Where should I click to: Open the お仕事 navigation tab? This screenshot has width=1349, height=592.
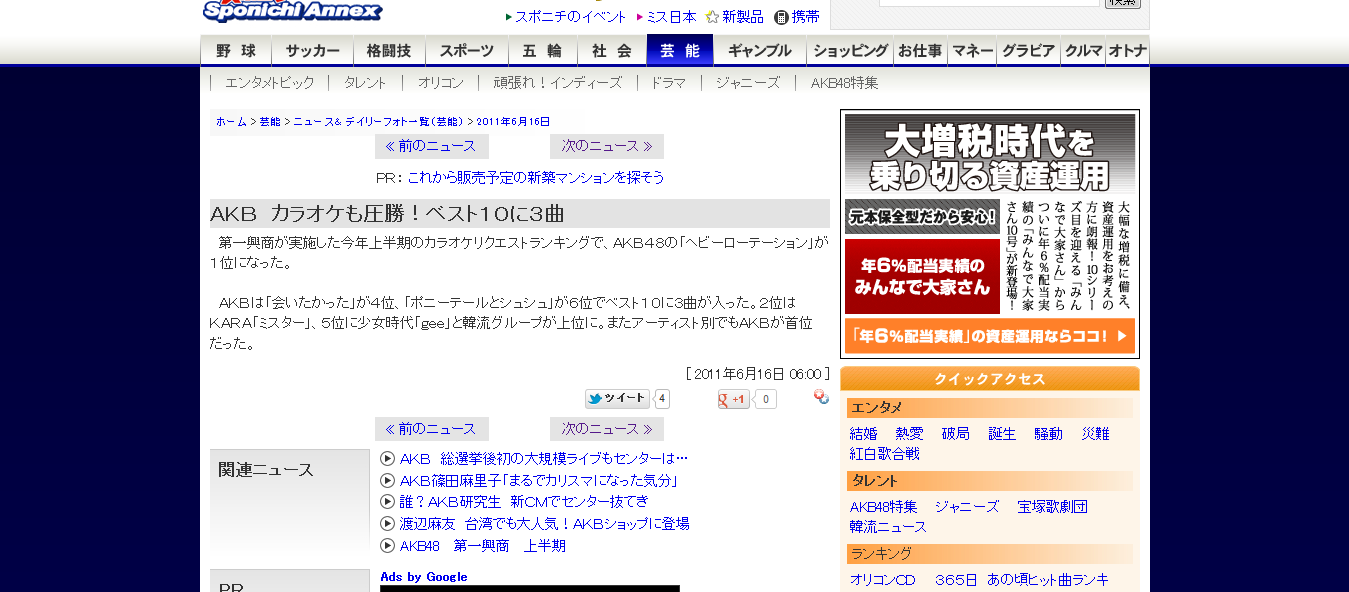click(920, 51)
